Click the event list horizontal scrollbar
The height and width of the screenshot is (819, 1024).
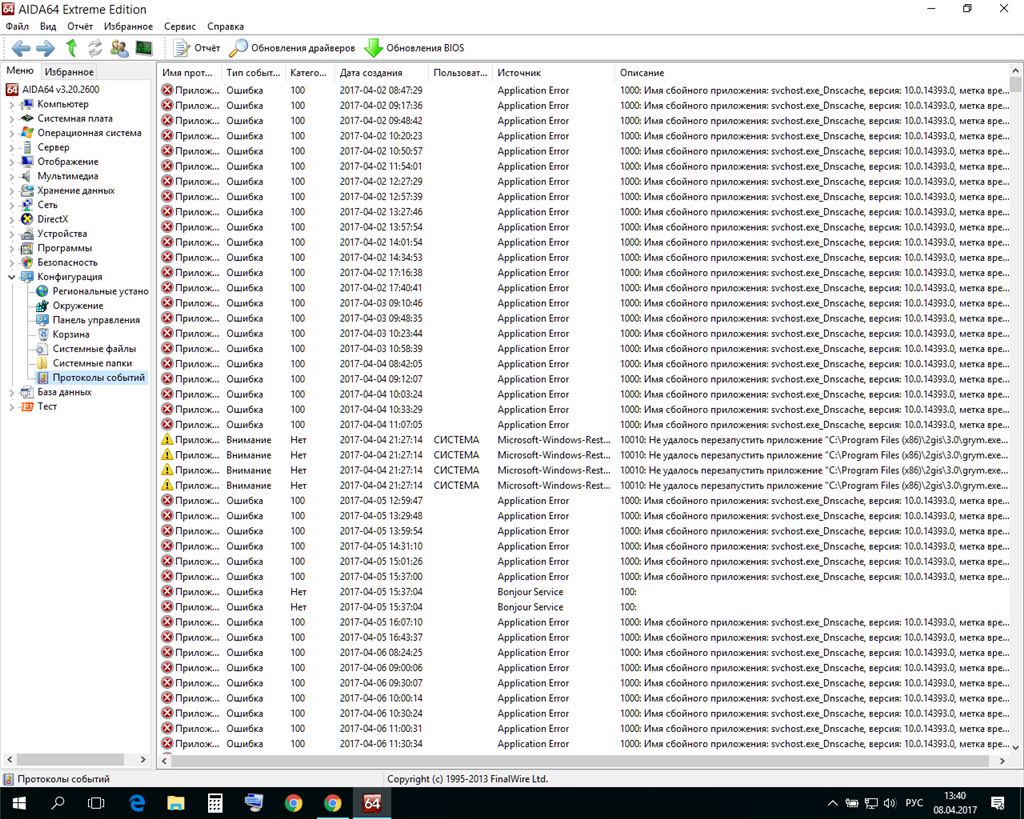point(581,760)
